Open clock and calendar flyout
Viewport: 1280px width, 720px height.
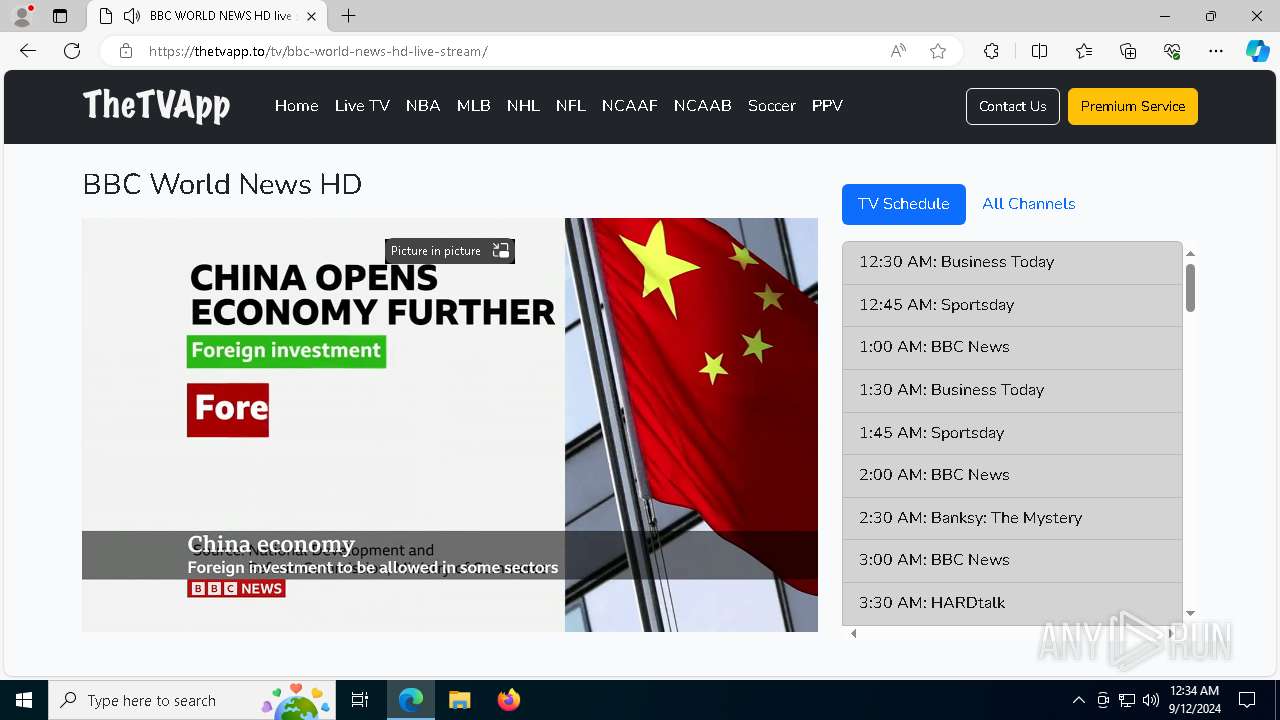pos(1195,700)
